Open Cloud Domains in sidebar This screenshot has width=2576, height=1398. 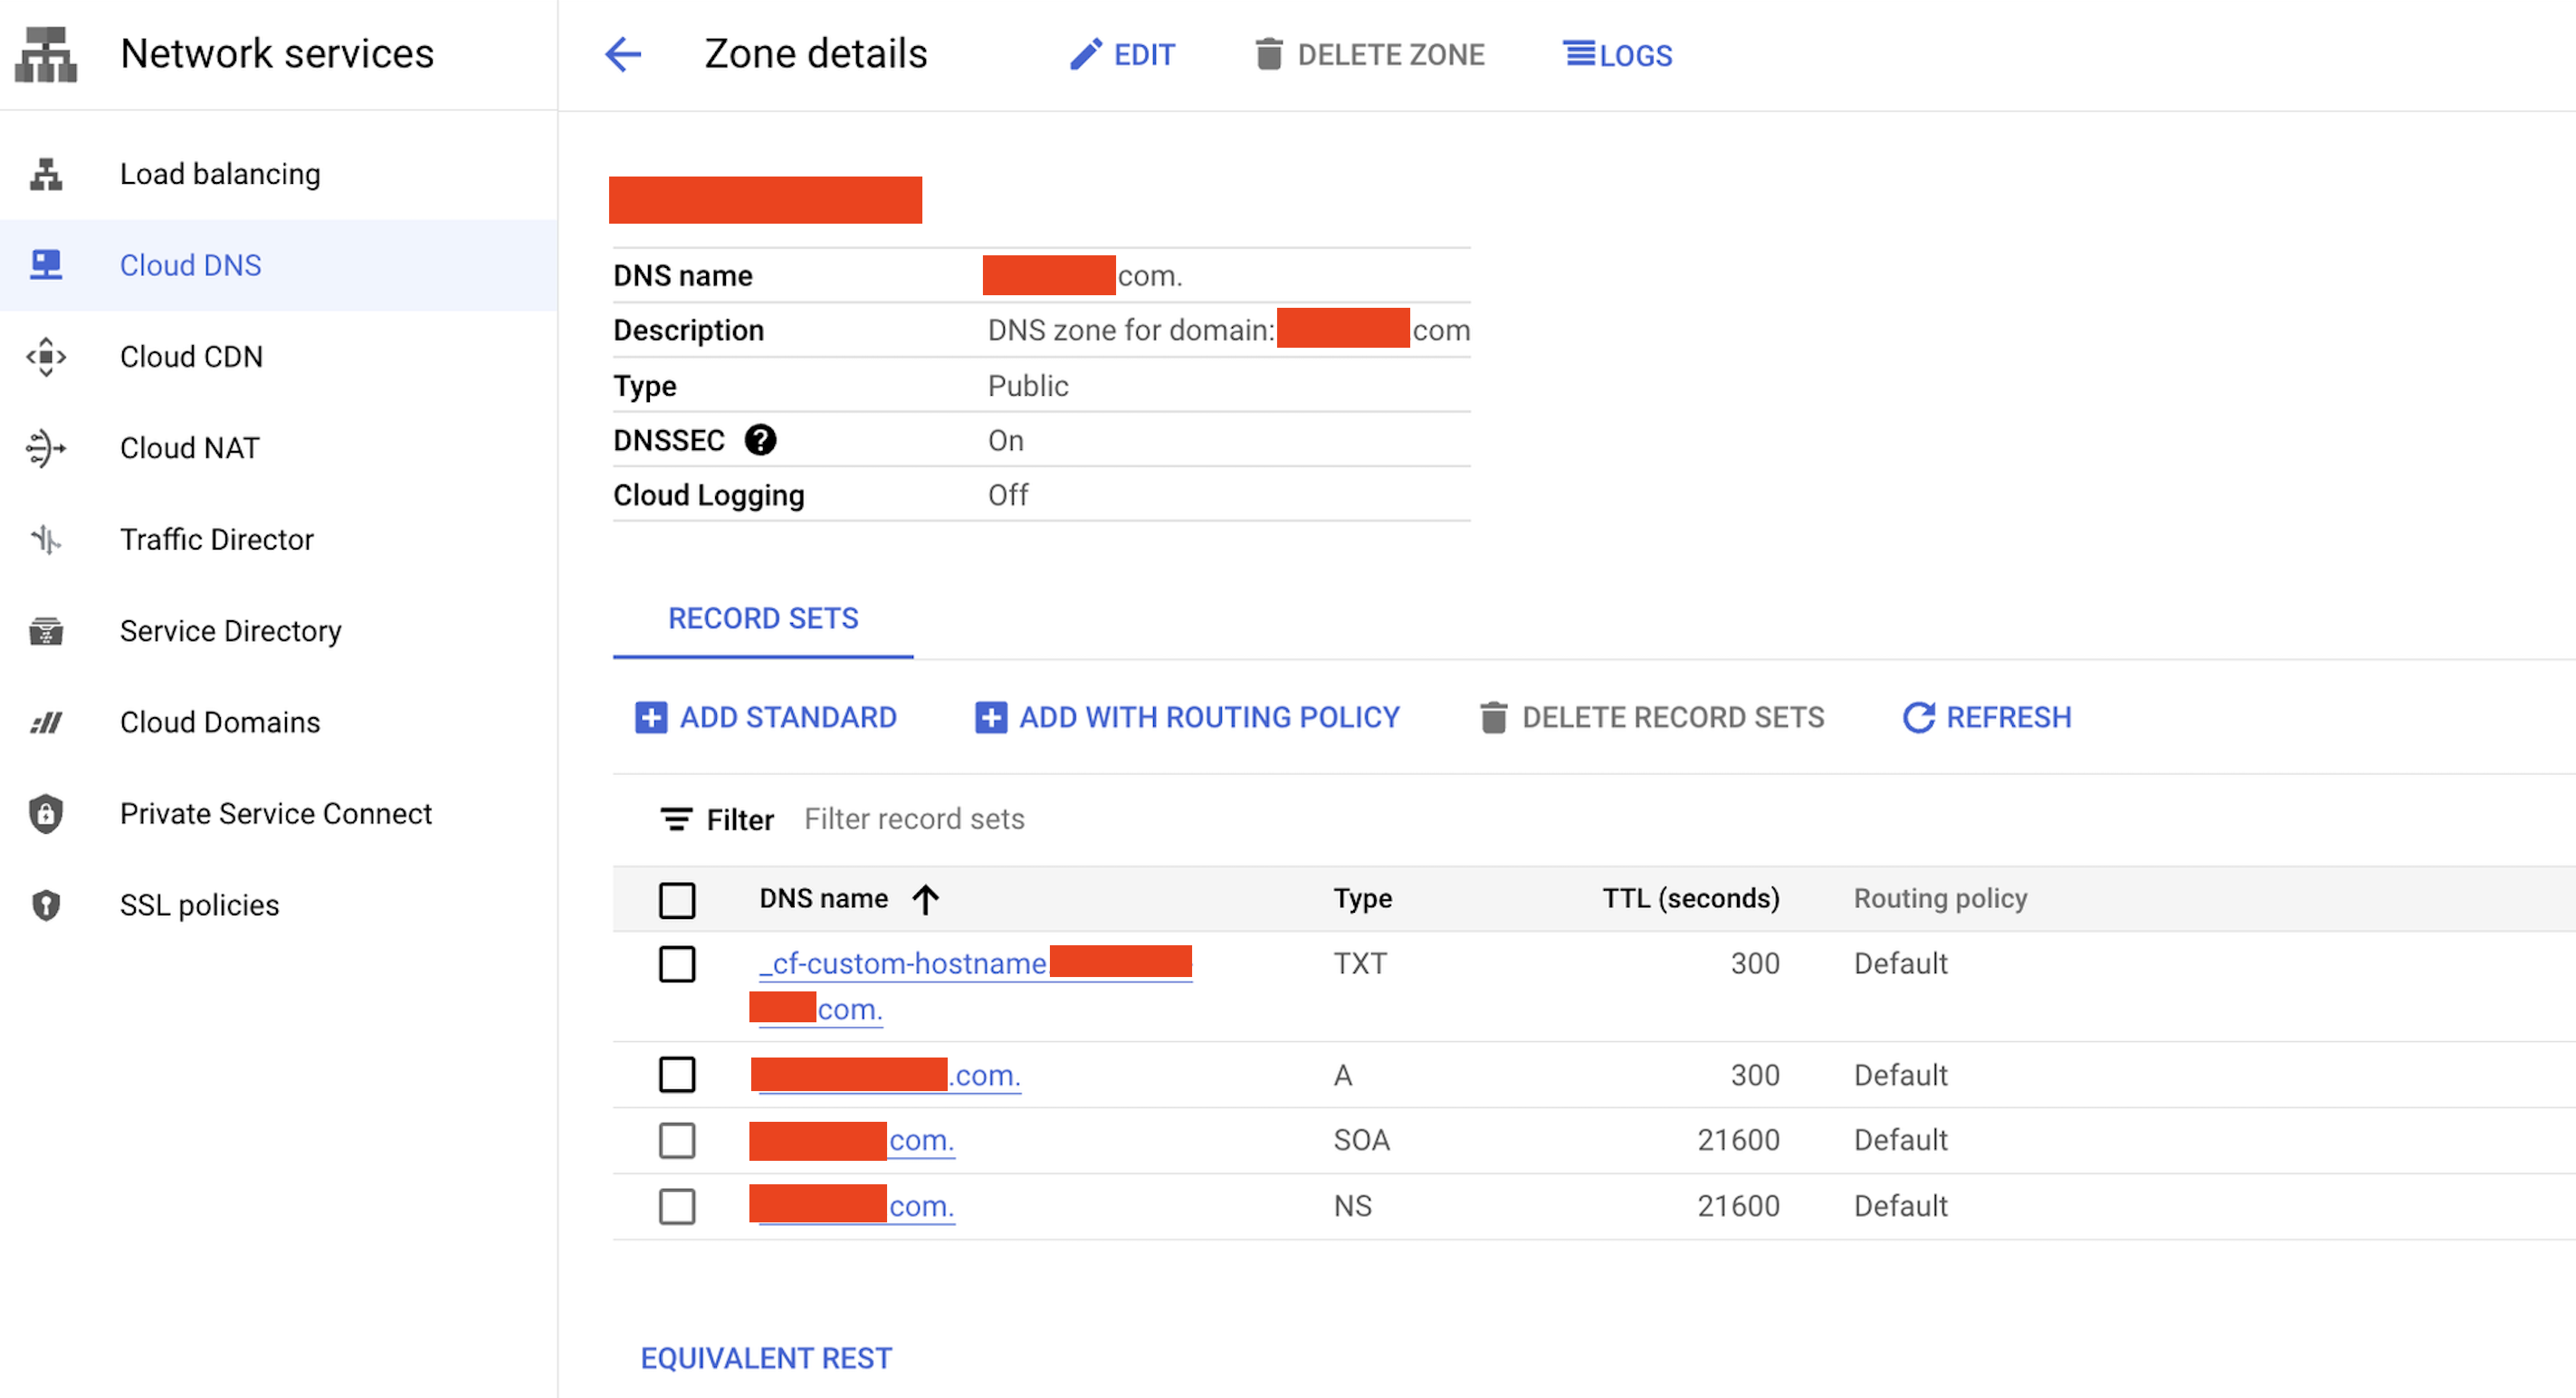(220, 723)
